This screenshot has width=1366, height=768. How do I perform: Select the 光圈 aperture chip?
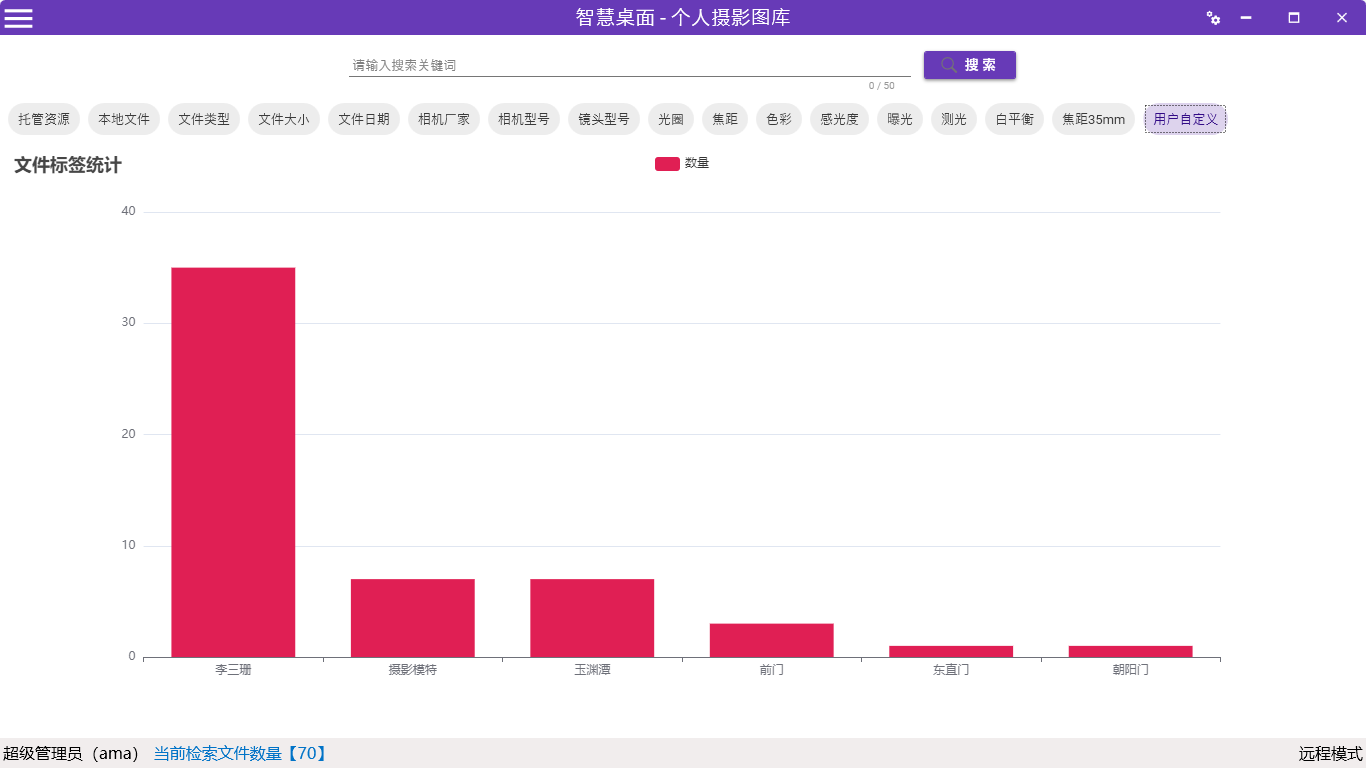tap(671, 119)
